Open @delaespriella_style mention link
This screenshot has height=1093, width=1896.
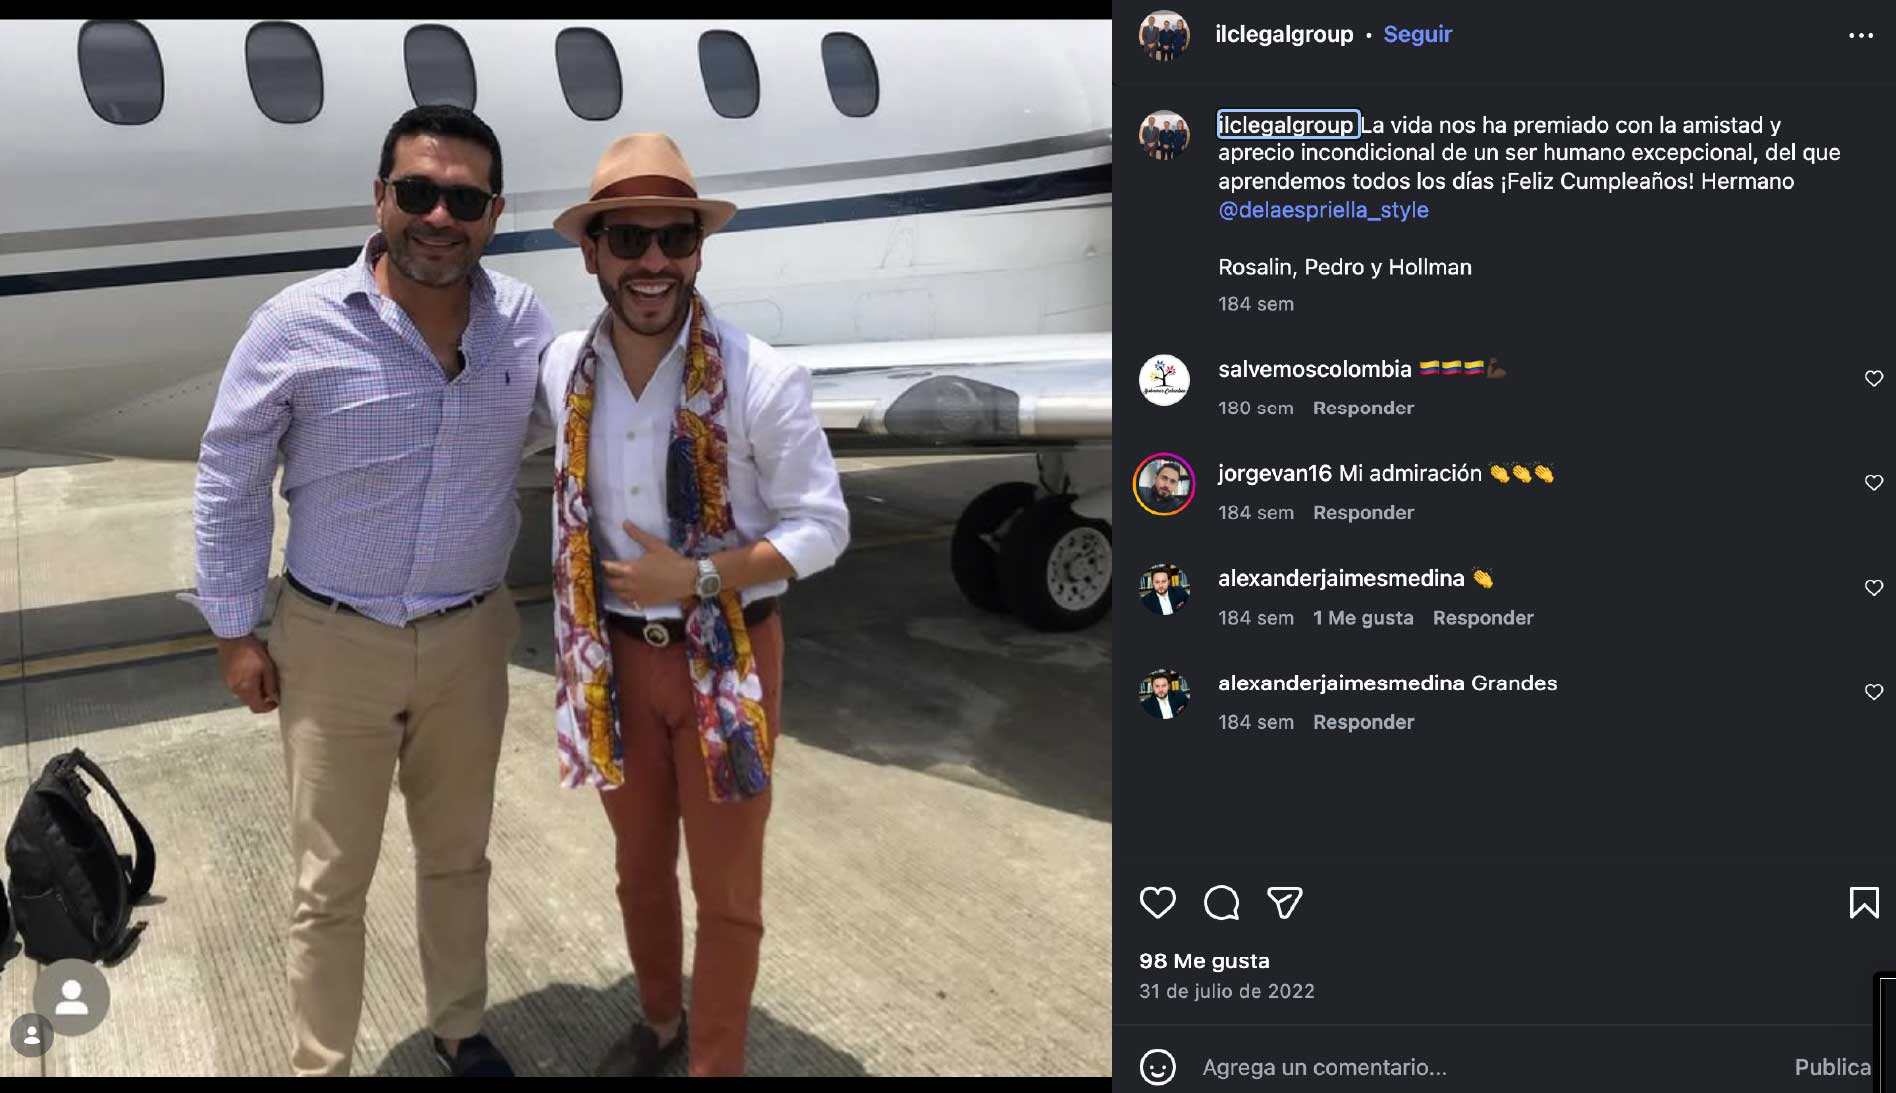coord(1323,210)
